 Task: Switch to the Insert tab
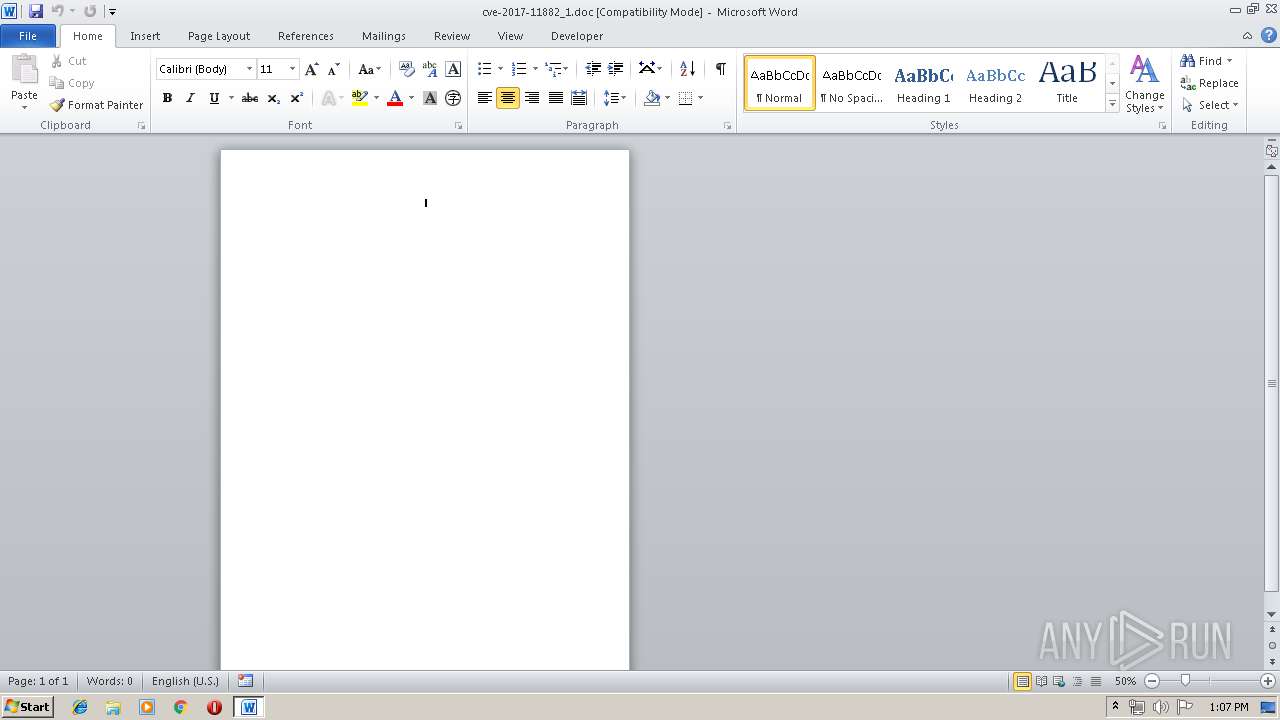pos(145,36)
